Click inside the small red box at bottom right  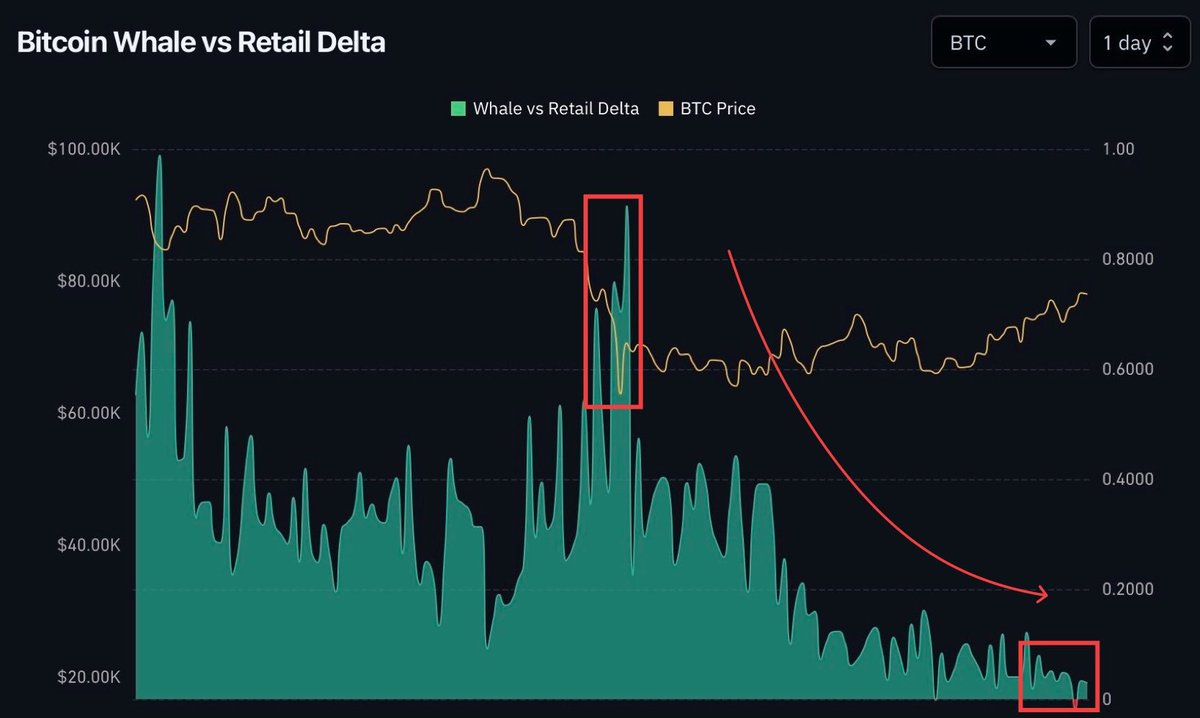(1058, 676)
